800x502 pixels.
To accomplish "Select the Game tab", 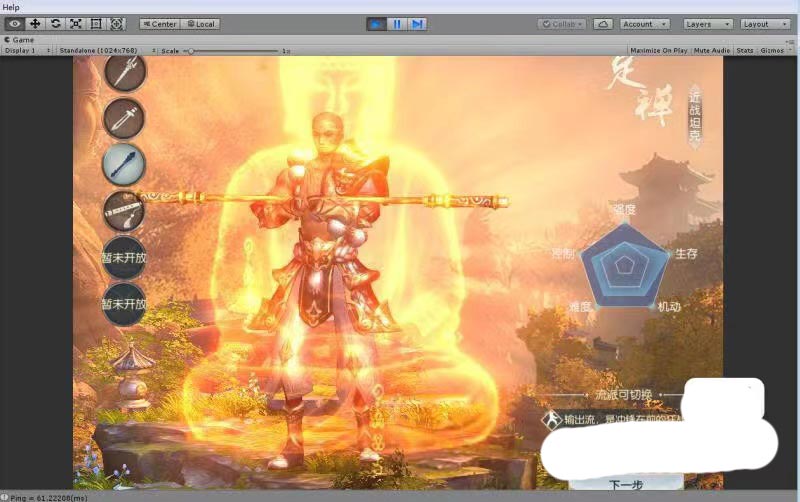I will point(19,39).
